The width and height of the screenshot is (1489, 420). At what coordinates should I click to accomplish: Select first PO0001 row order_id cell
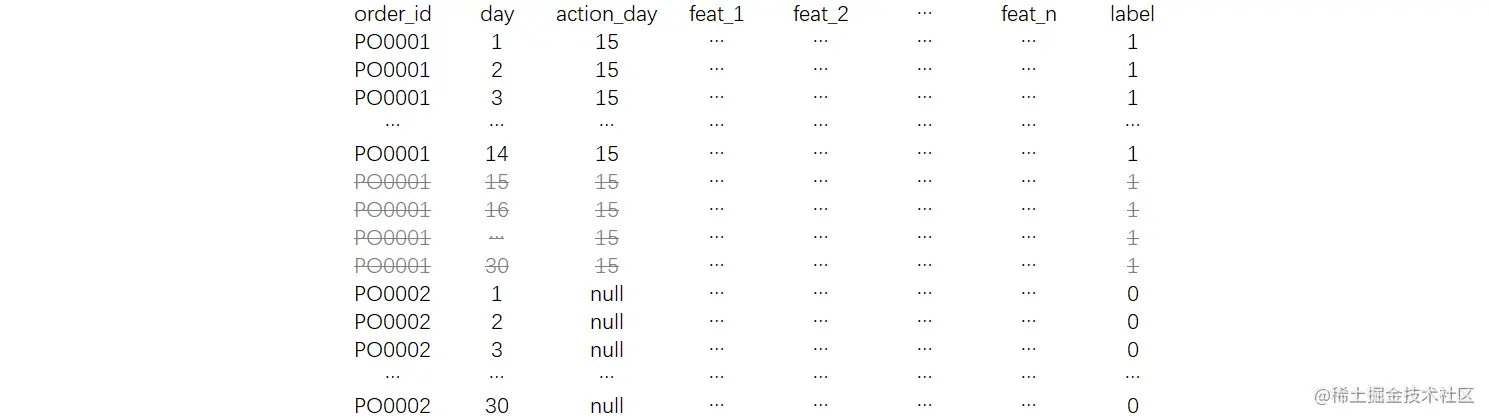click(392, 42)
